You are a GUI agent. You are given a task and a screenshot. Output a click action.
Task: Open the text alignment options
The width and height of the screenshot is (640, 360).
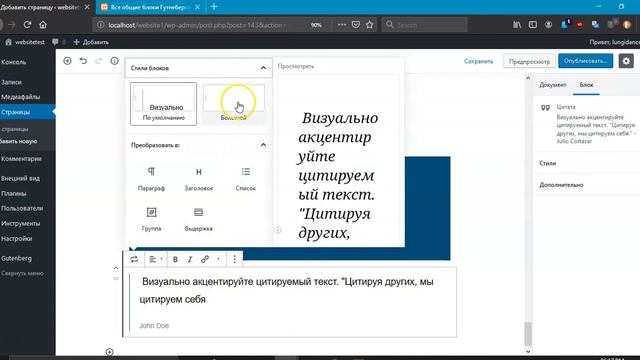(x=156, y=259)
